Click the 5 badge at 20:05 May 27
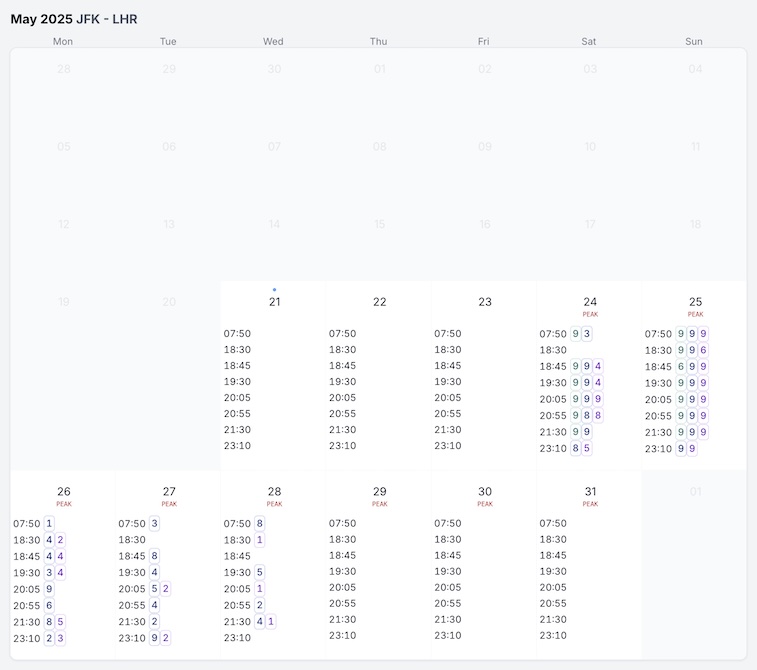Viewport: 757px width, 670px height. (154, 588)
